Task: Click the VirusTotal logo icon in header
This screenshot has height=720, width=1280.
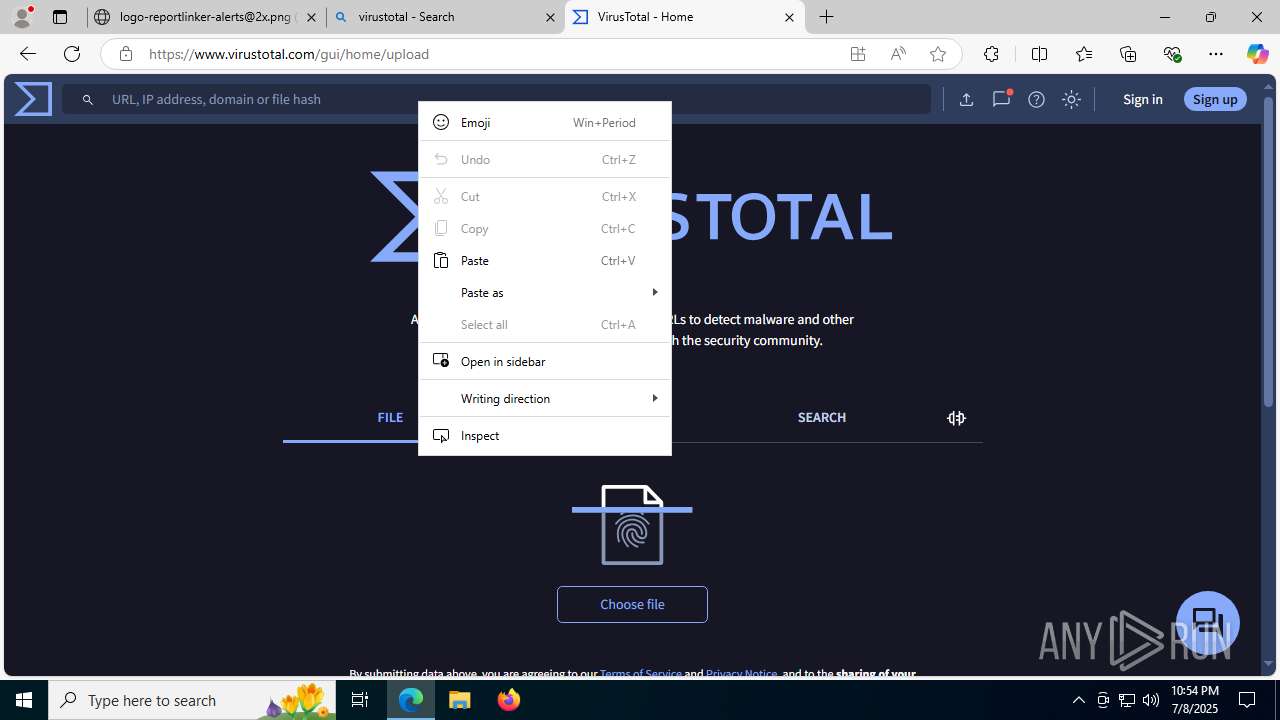Action: tap(33, 99)
